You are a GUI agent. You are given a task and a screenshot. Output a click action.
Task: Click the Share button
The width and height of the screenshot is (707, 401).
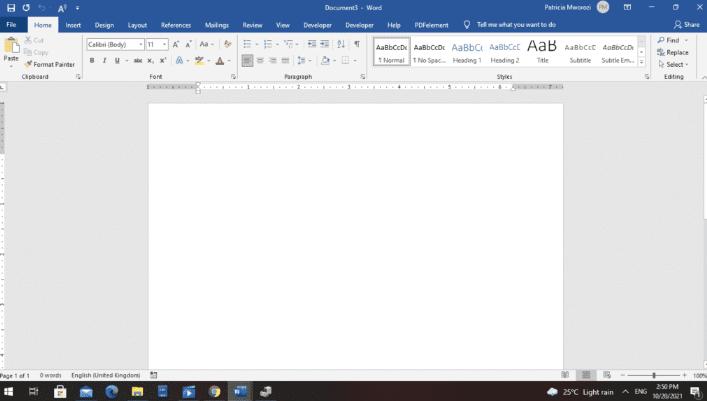(x=687, y=25)
